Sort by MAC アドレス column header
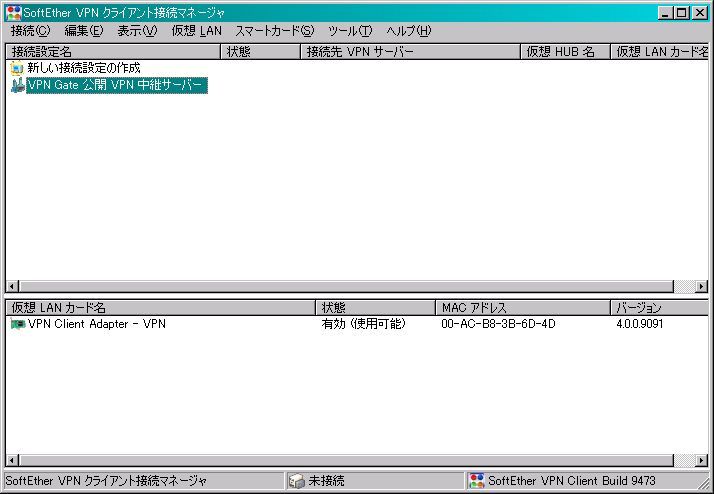This screenshot has height=494, width=714. [x=523, y=308]
